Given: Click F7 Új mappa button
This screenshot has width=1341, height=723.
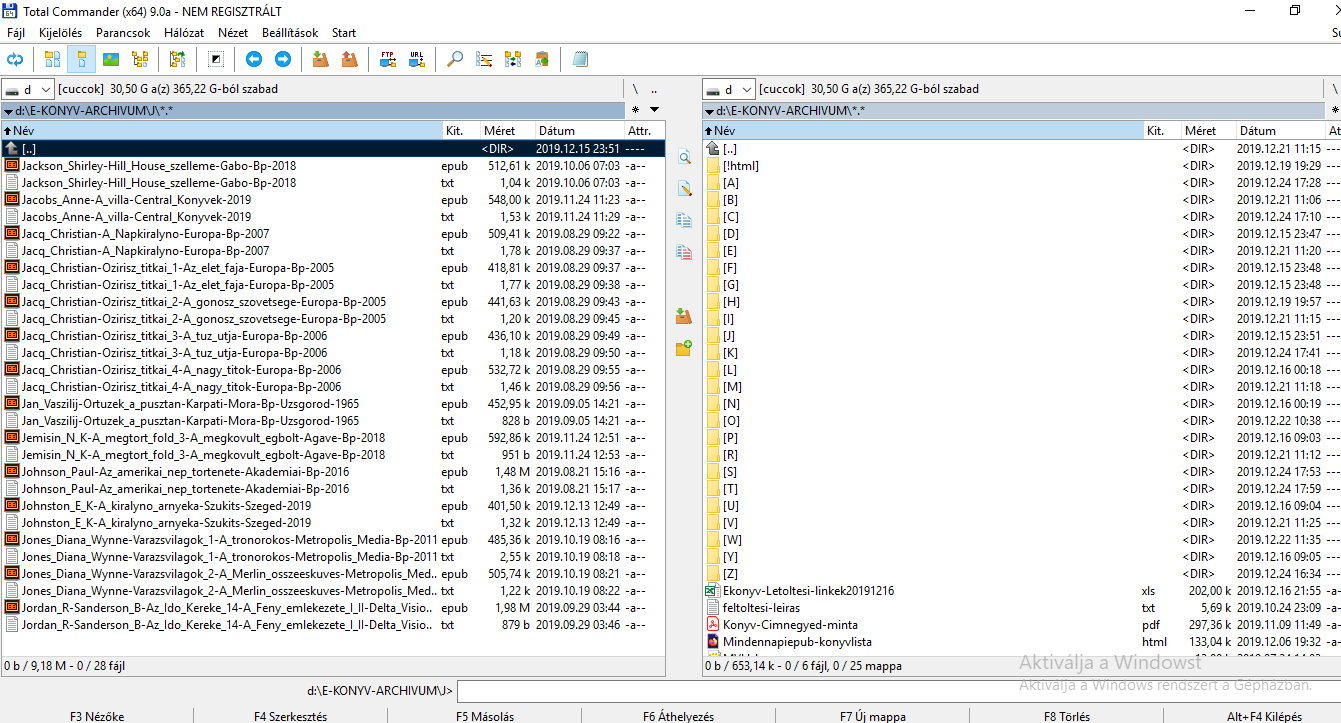Looking at the screenshot, I should (872, 716).
